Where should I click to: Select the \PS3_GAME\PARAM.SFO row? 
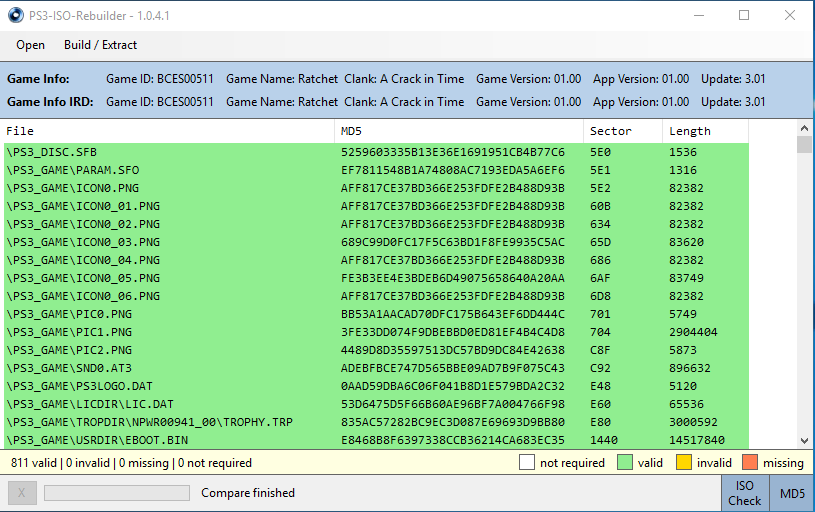pos(376,170)
